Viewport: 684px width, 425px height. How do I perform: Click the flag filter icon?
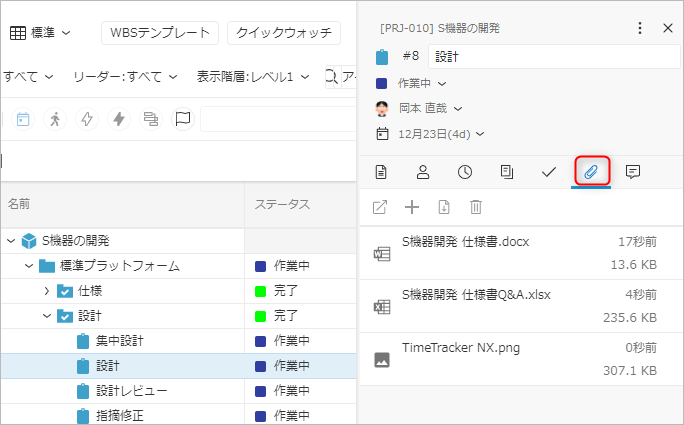[182, 119]
